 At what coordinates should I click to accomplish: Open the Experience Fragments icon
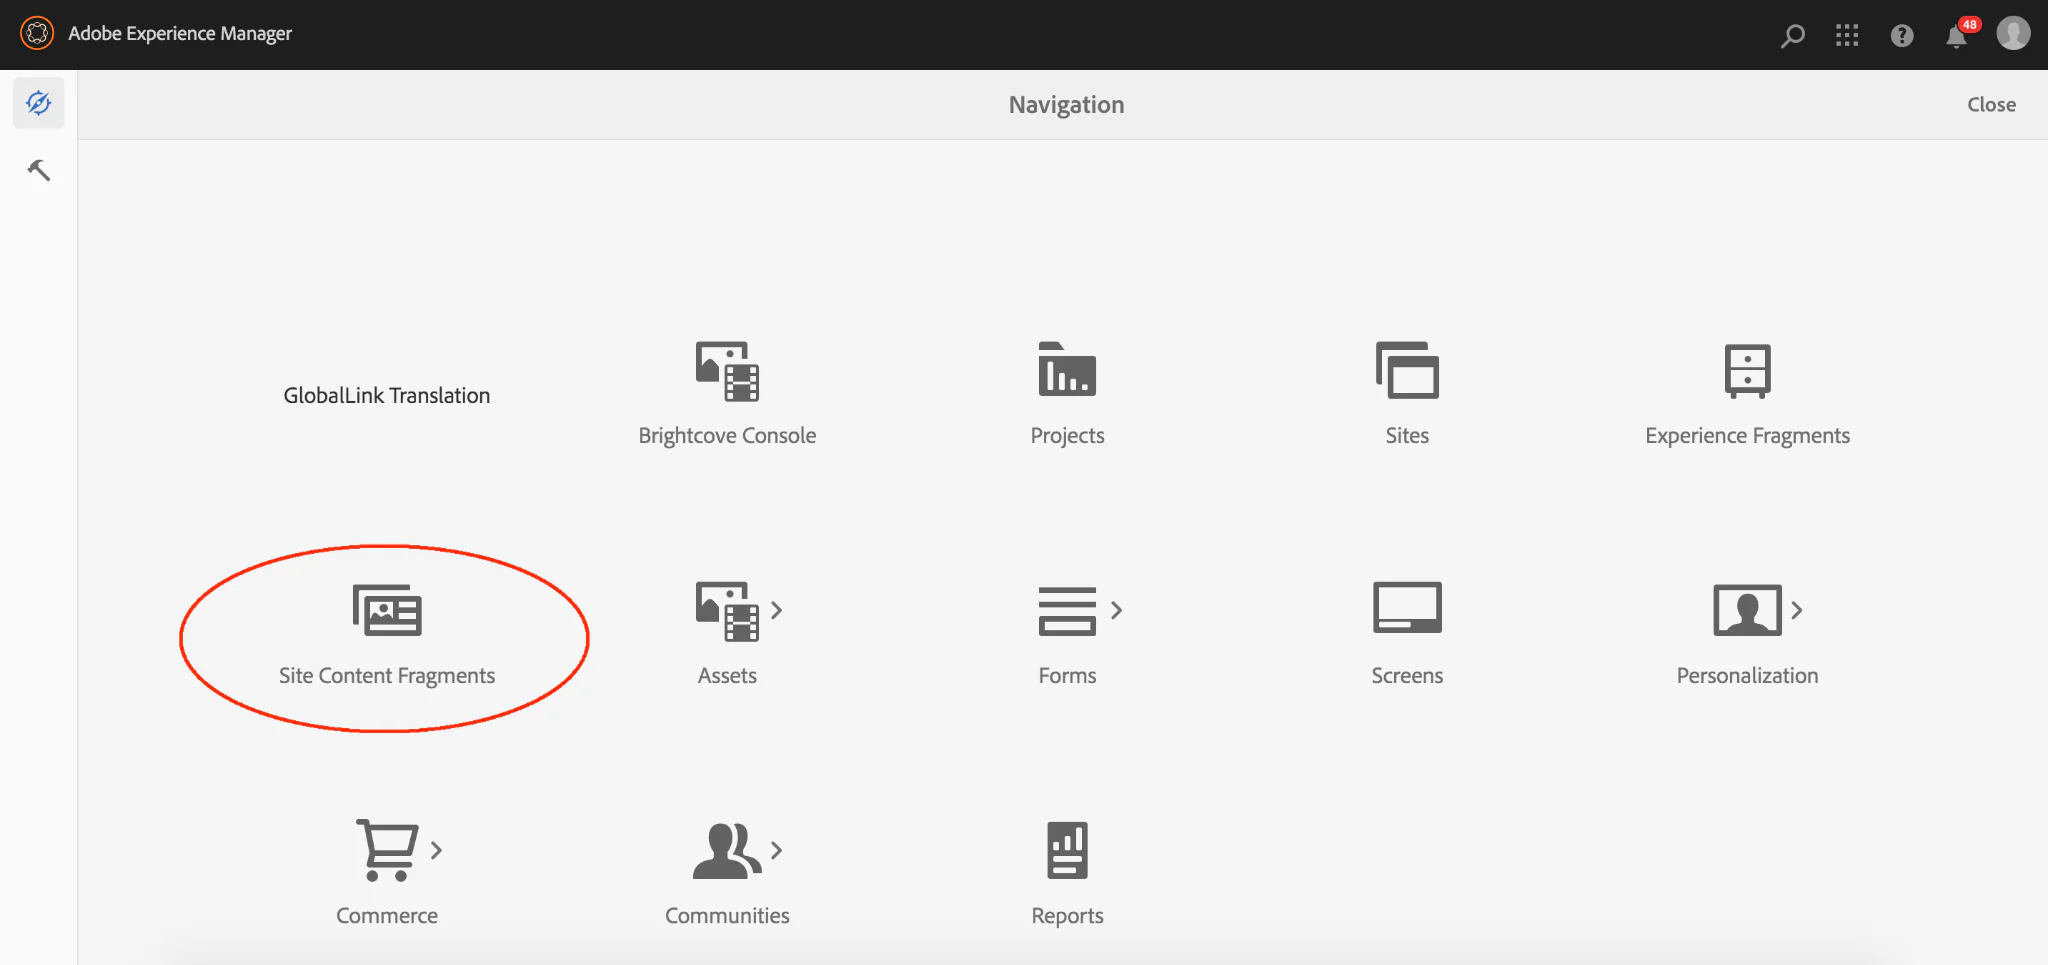(x=1747, y=371)
